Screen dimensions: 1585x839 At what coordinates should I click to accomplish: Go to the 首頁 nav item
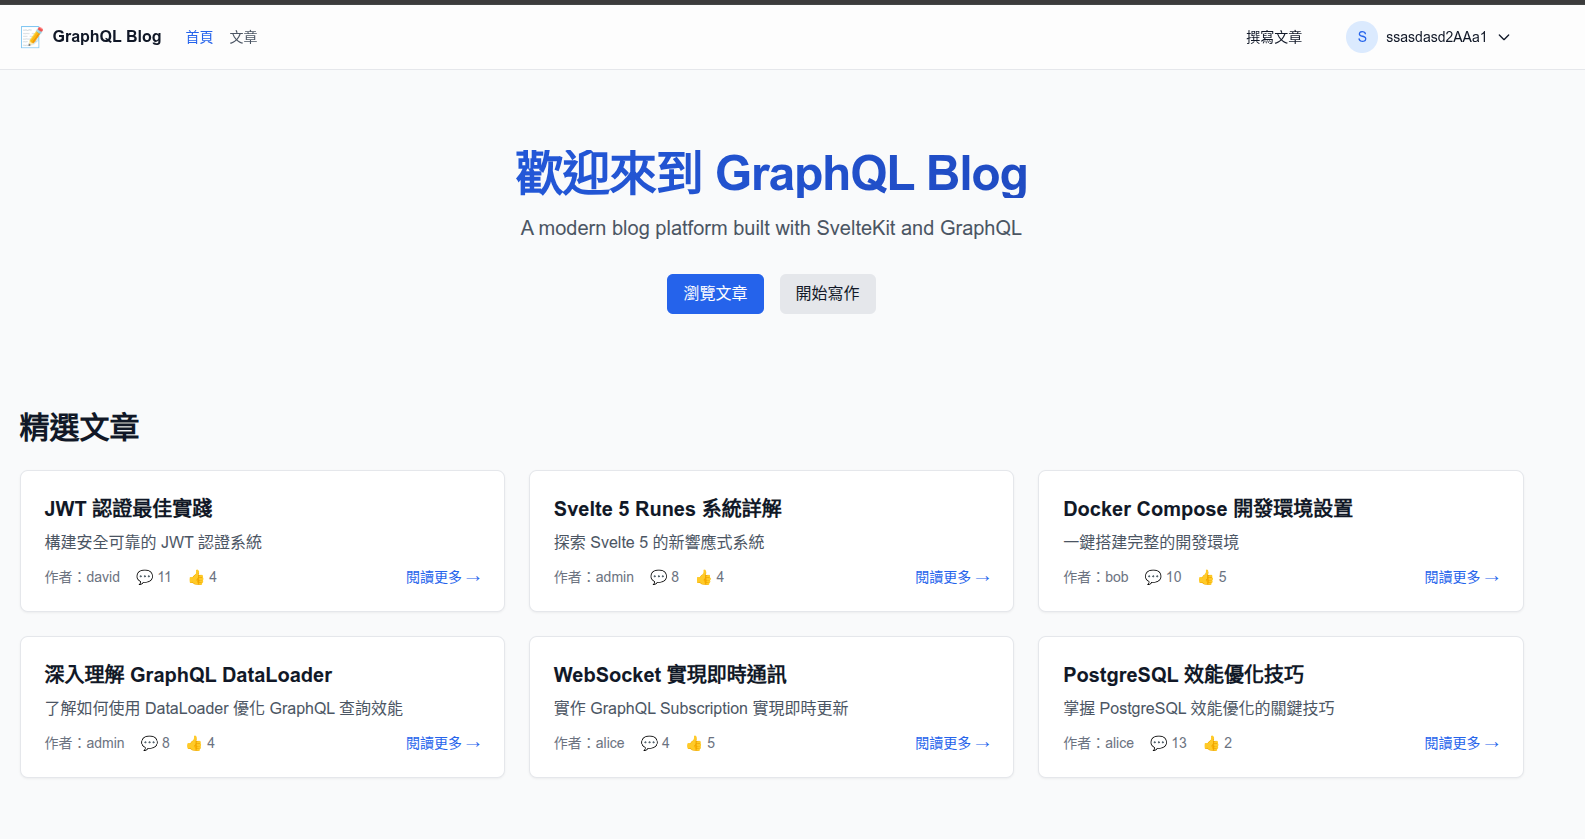(x=199, y=37)
